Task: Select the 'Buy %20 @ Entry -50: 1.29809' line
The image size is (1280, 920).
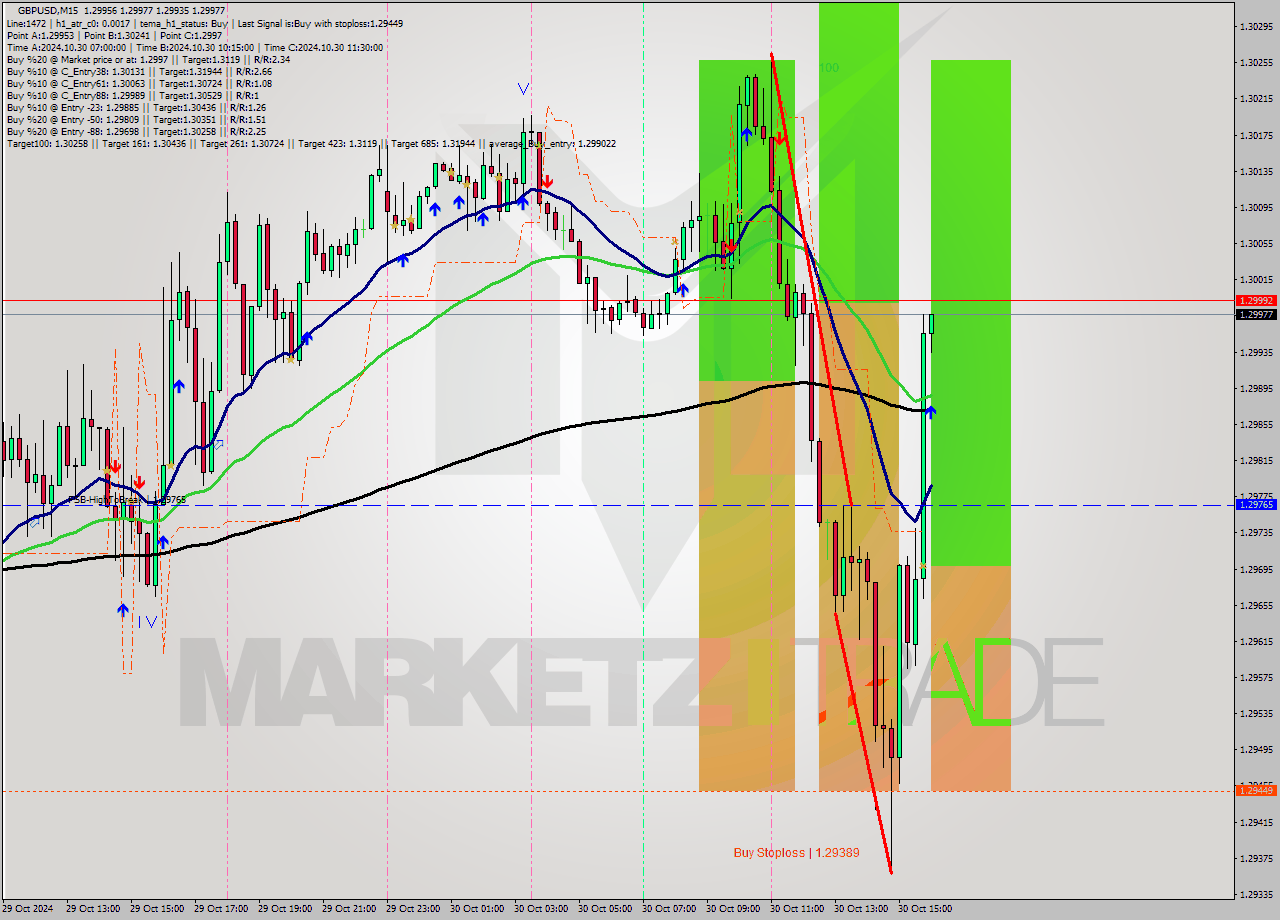Action: (136, 119)
